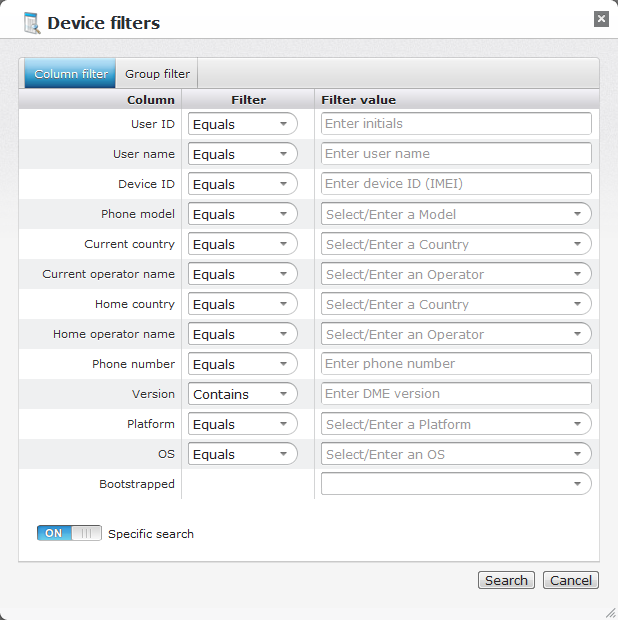Focus the Enter user name field

click(x=456, y=154)
